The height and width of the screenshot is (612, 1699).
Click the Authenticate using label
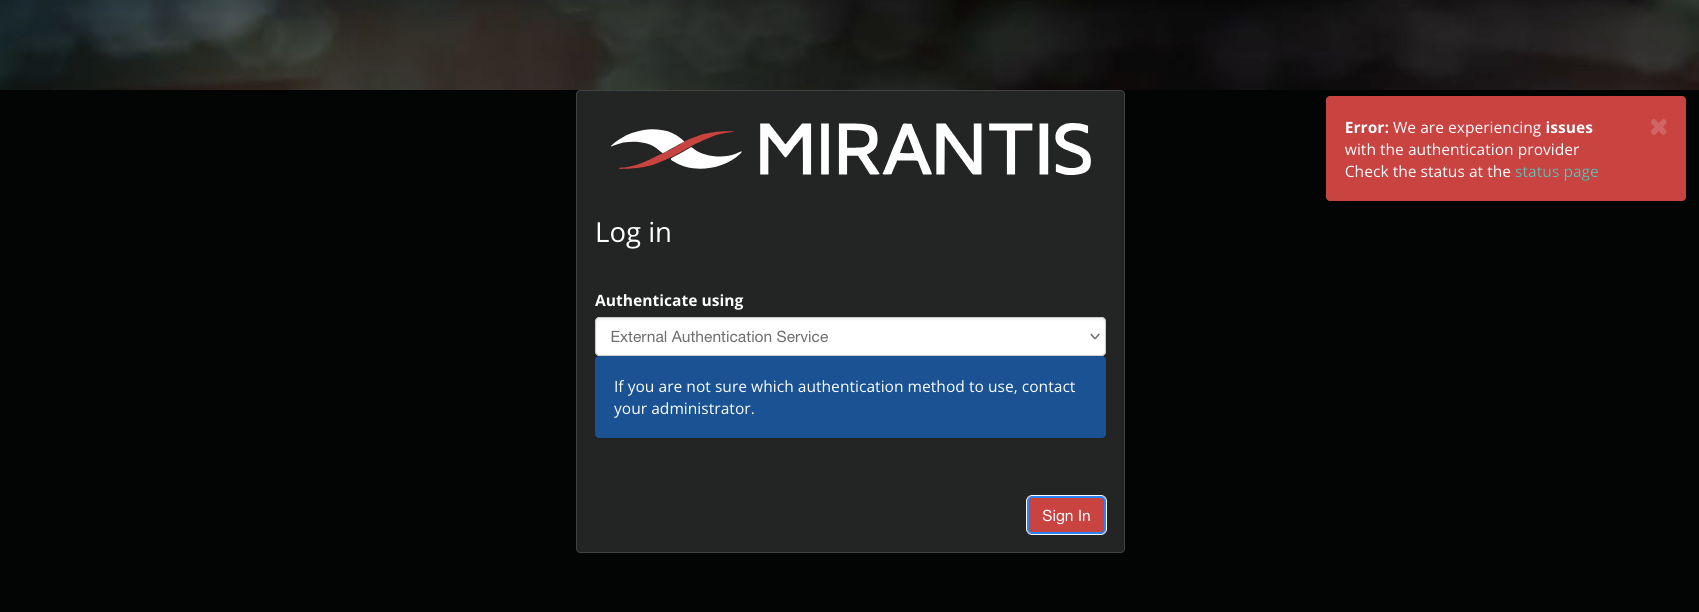[669, 301]
